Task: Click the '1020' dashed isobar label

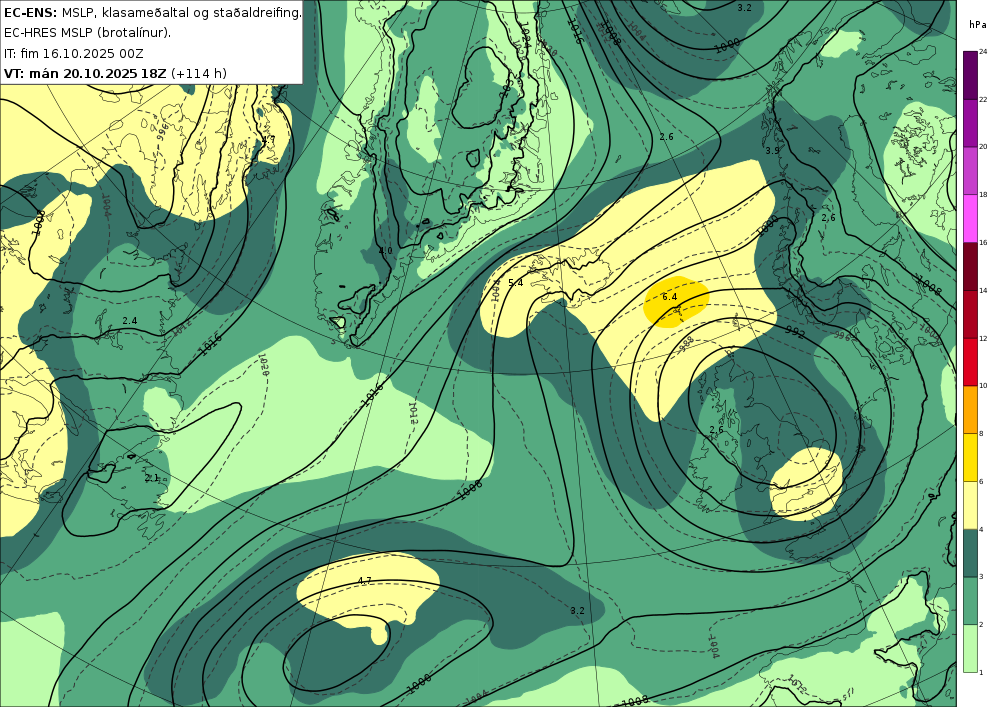Action: pos(263,365)
